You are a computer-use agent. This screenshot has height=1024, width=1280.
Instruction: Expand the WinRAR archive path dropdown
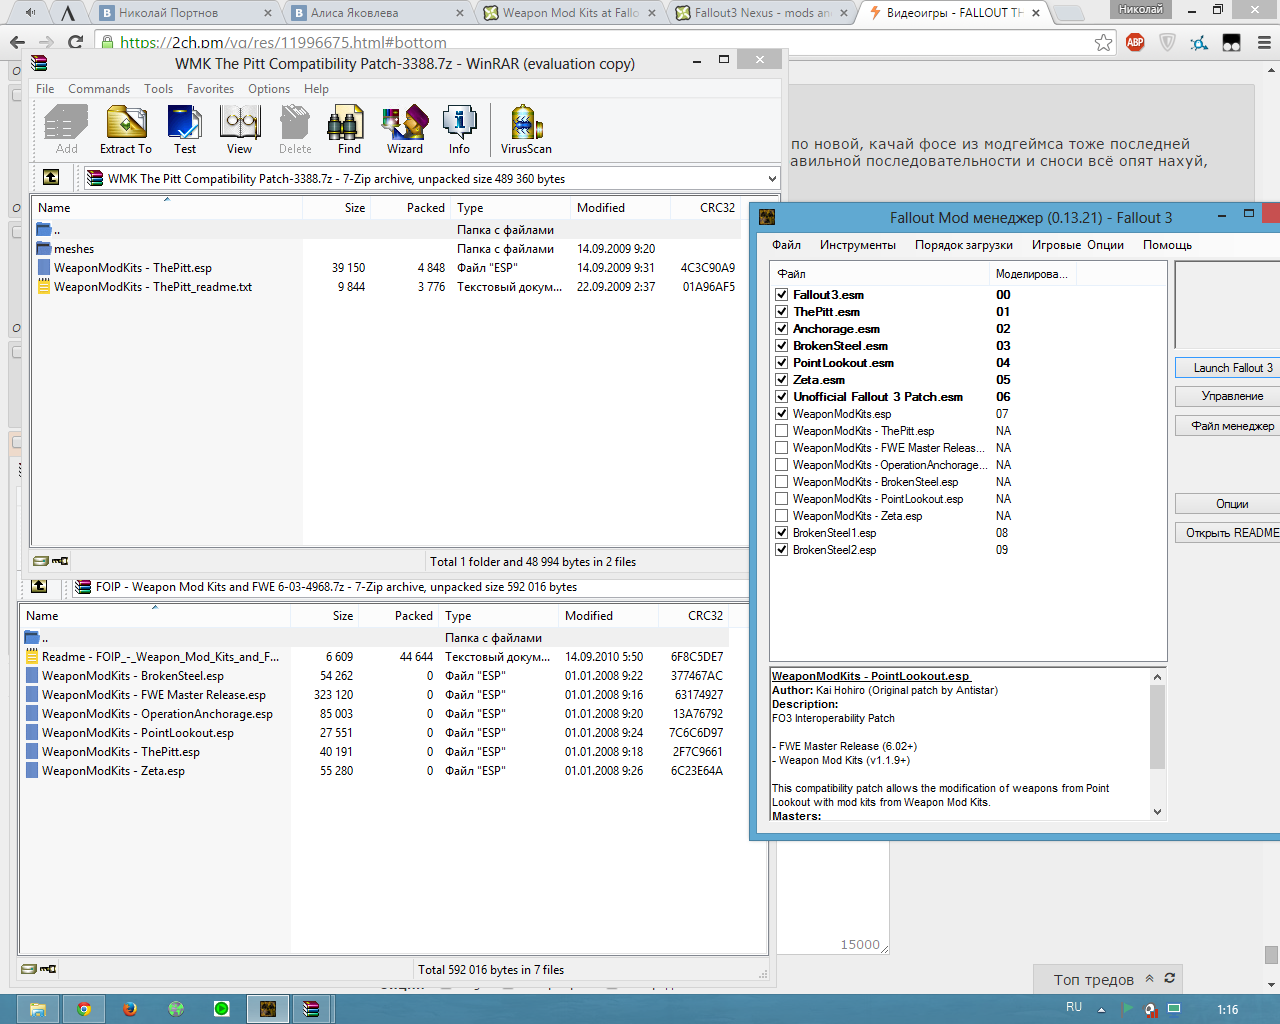pyautogui.click(x=771, y=178)
